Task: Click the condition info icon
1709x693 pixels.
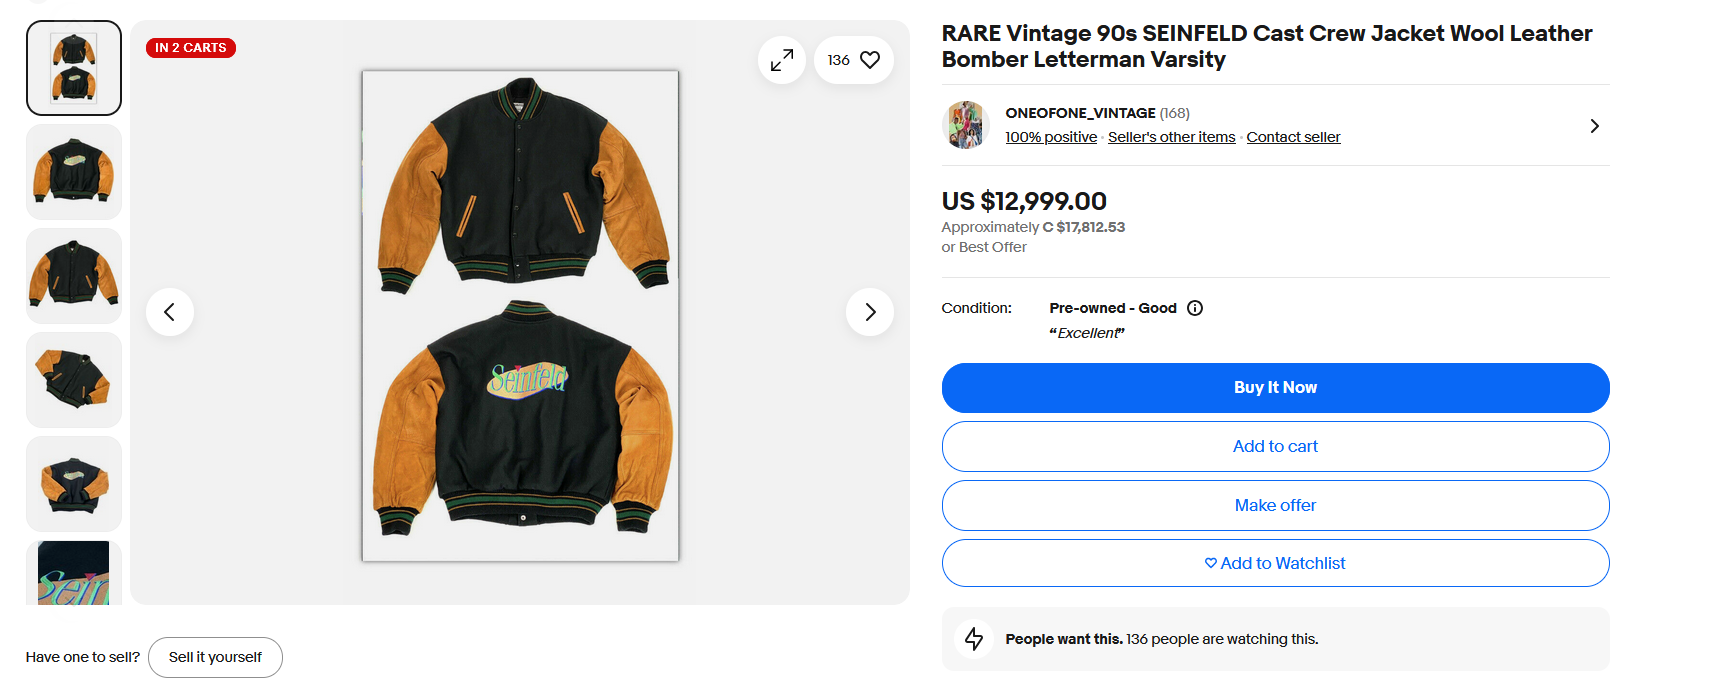Action: pyautogui.click(x=1195, y=308)
